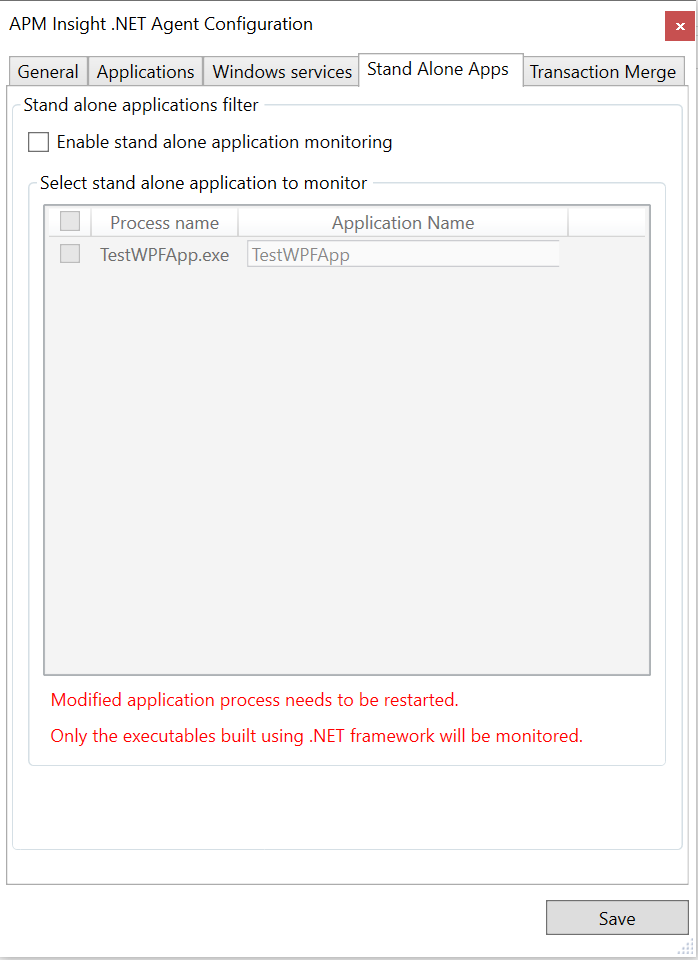The height and width of the screenshot is (960, 698).
Task: Click the .NET framework notice text
Action: [x=316, y=735]
